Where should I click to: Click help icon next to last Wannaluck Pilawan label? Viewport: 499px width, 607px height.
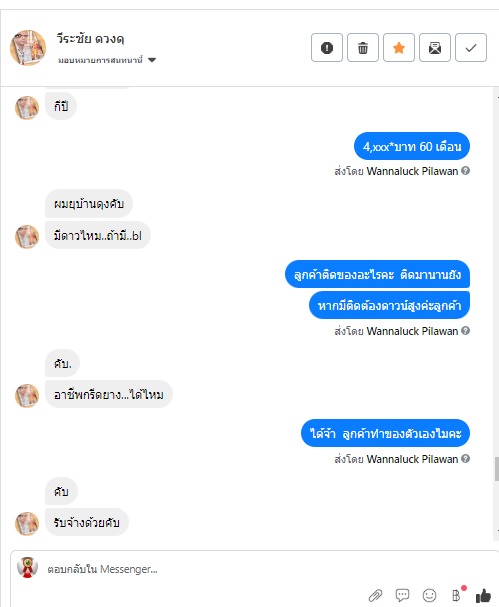click(x=466, y=459)
